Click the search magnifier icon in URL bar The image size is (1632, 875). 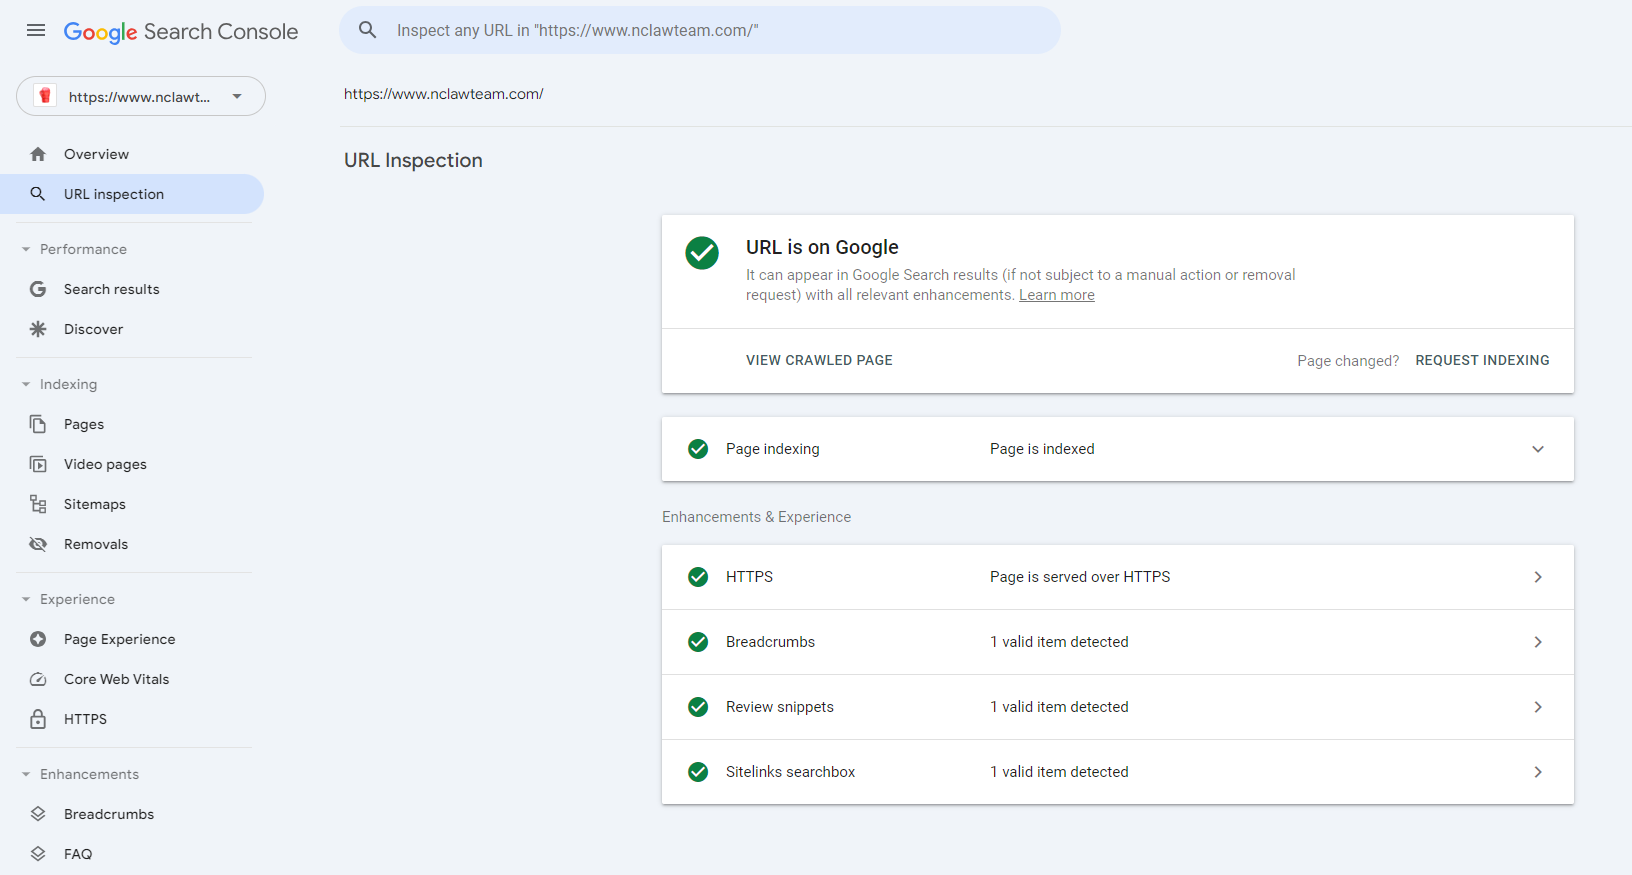point(368,30)
